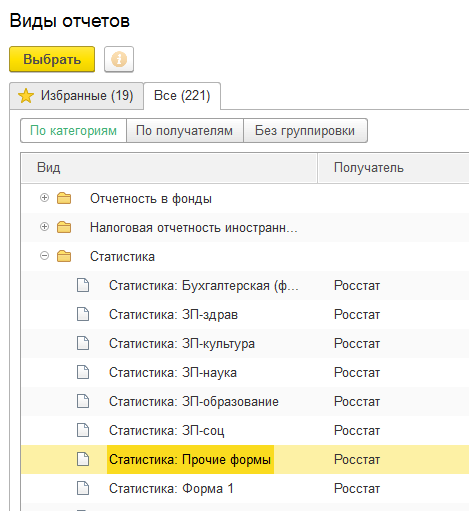This screenshot has width=469, height=511.
Task: Select the Статистика category row
Action: [x=245, y=256]
